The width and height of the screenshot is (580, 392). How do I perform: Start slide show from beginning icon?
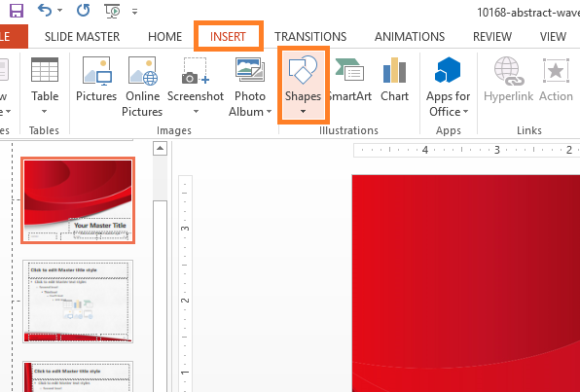(x=113, y=11)
